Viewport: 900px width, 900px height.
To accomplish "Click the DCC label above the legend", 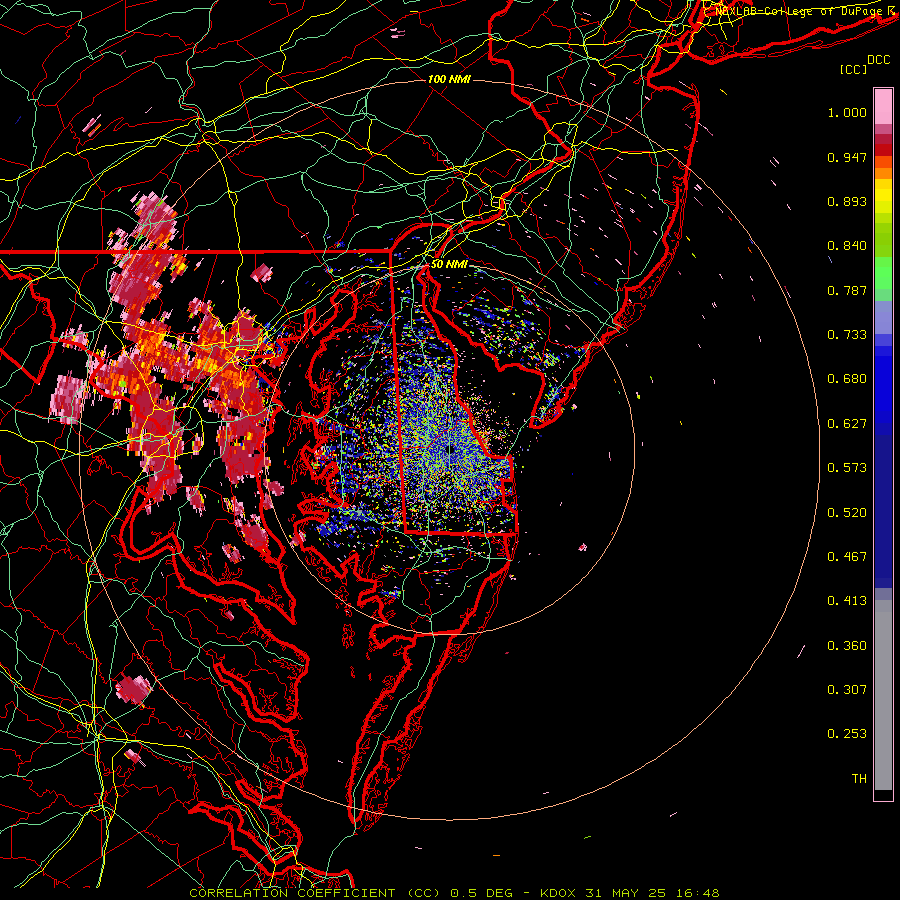I will point(879,60).
